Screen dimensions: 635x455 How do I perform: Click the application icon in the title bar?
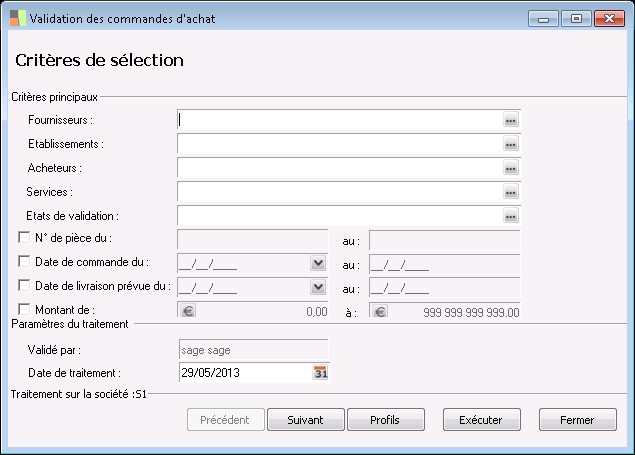pyautogui.click(x=18, y=18)
